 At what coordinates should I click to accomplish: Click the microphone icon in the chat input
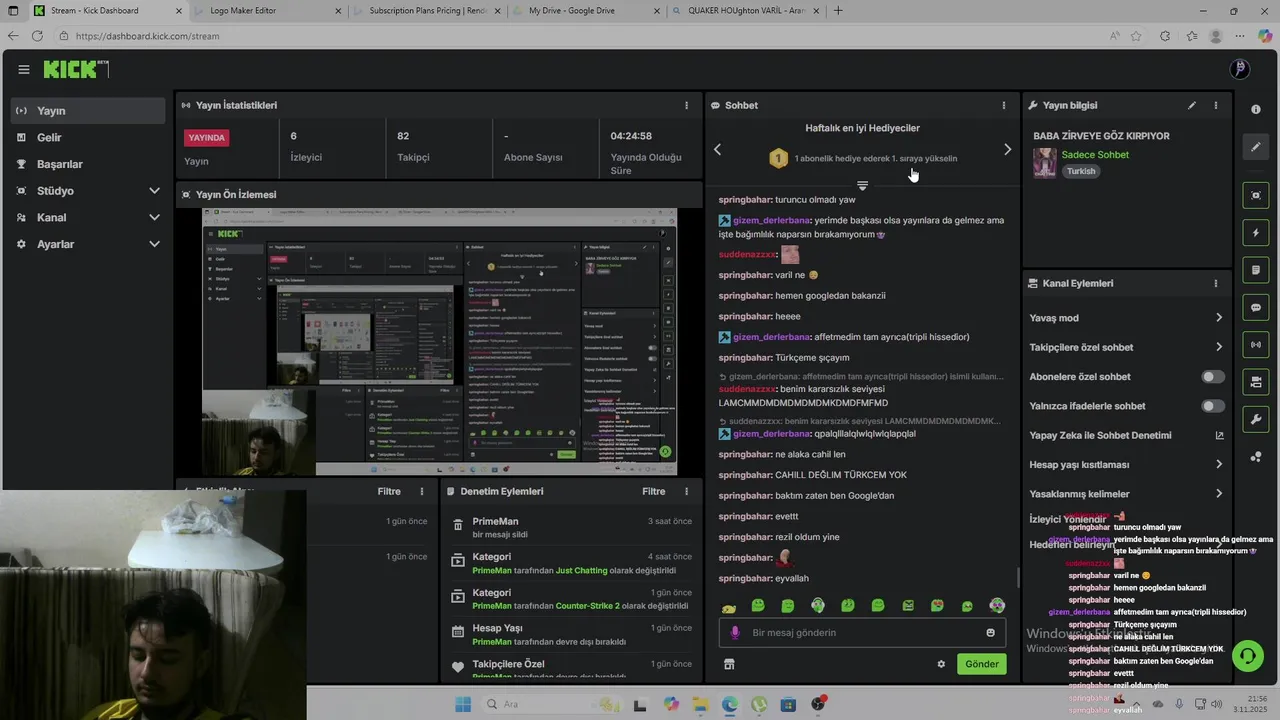(x=735, y=632)
